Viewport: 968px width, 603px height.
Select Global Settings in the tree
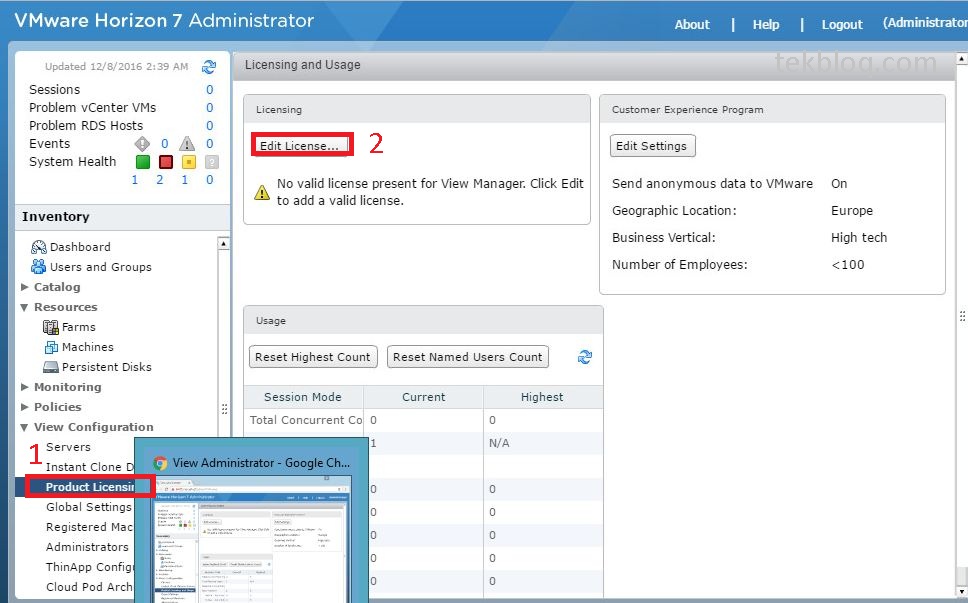(89, 507)
